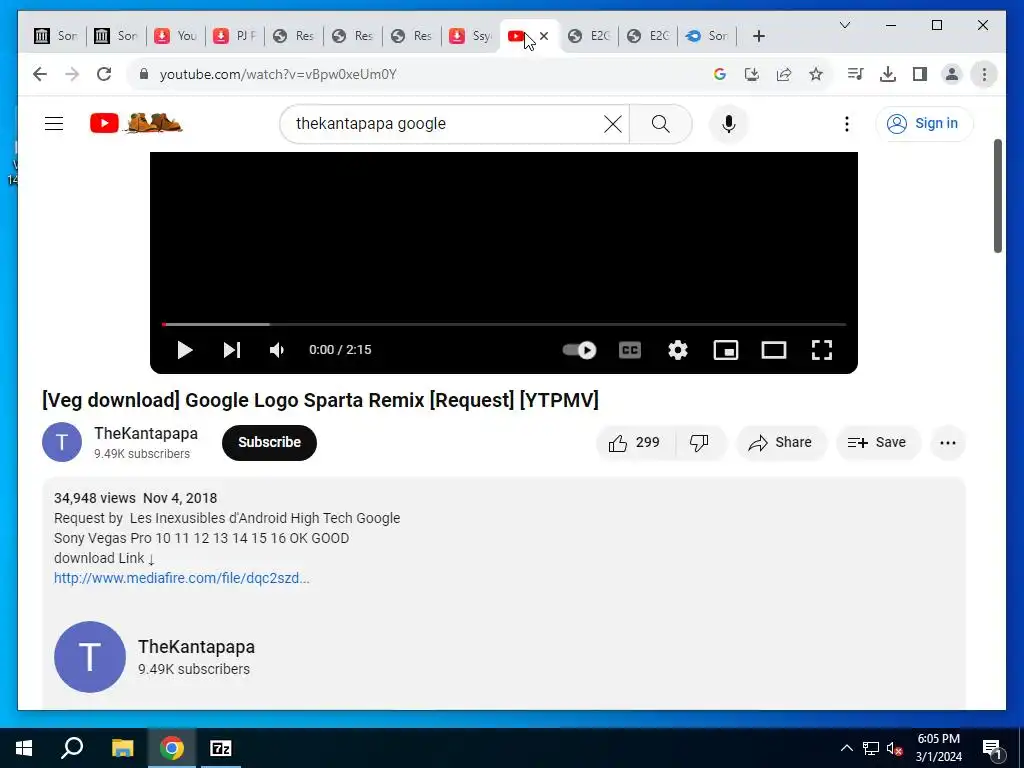Screen dimensions: 1024x768
Task: Open Windows taskbar search
Action: point(72,748)
